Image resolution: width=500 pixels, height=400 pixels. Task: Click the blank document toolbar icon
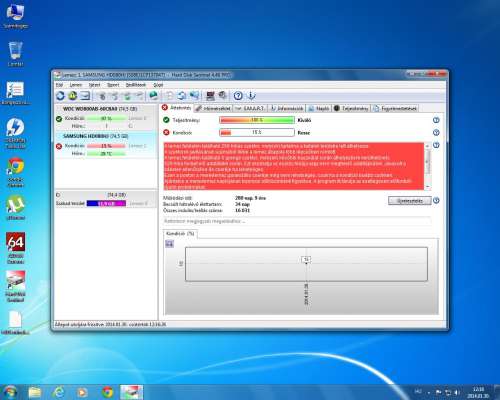click(x=169, y=96)
